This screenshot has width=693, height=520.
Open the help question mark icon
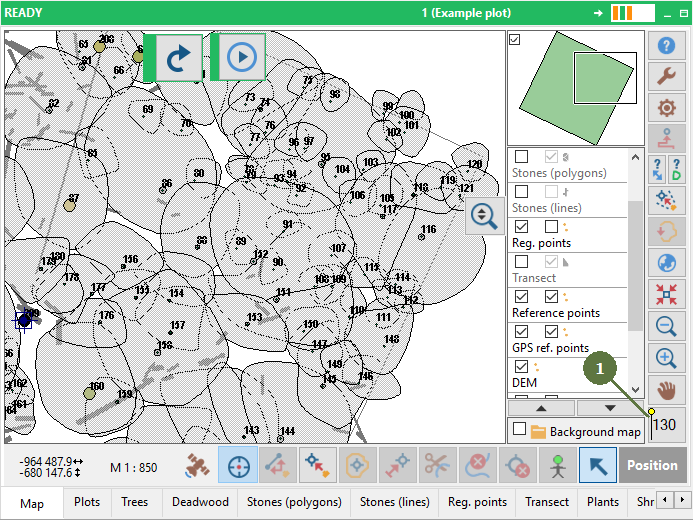pos(666,46)
